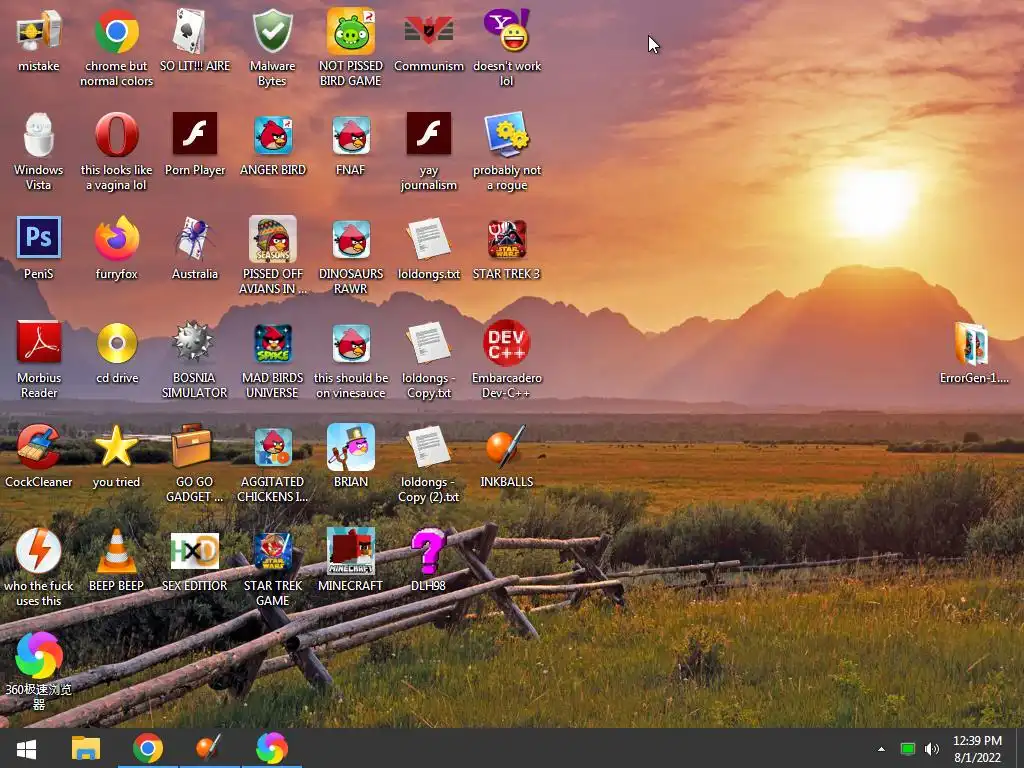Open the red Opera browser icon

click(x=116, y=135)
